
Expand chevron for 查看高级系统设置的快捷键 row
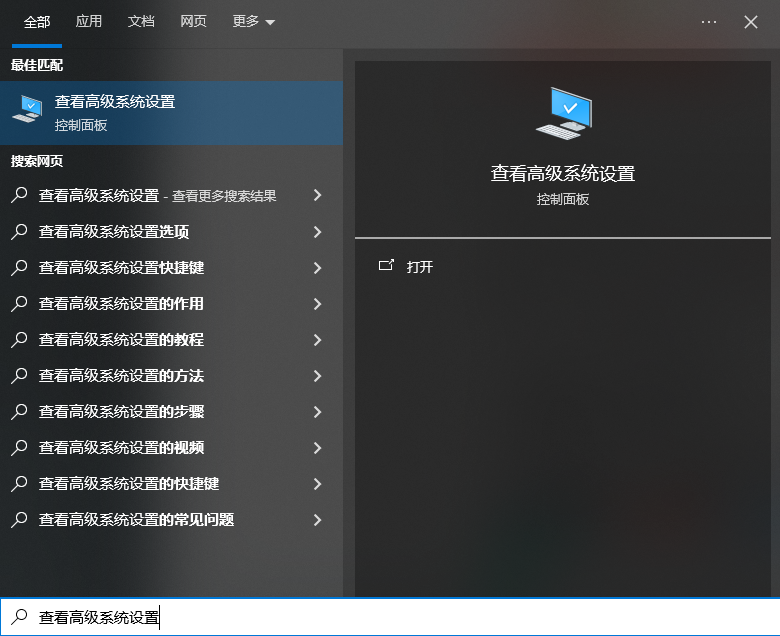317,484
